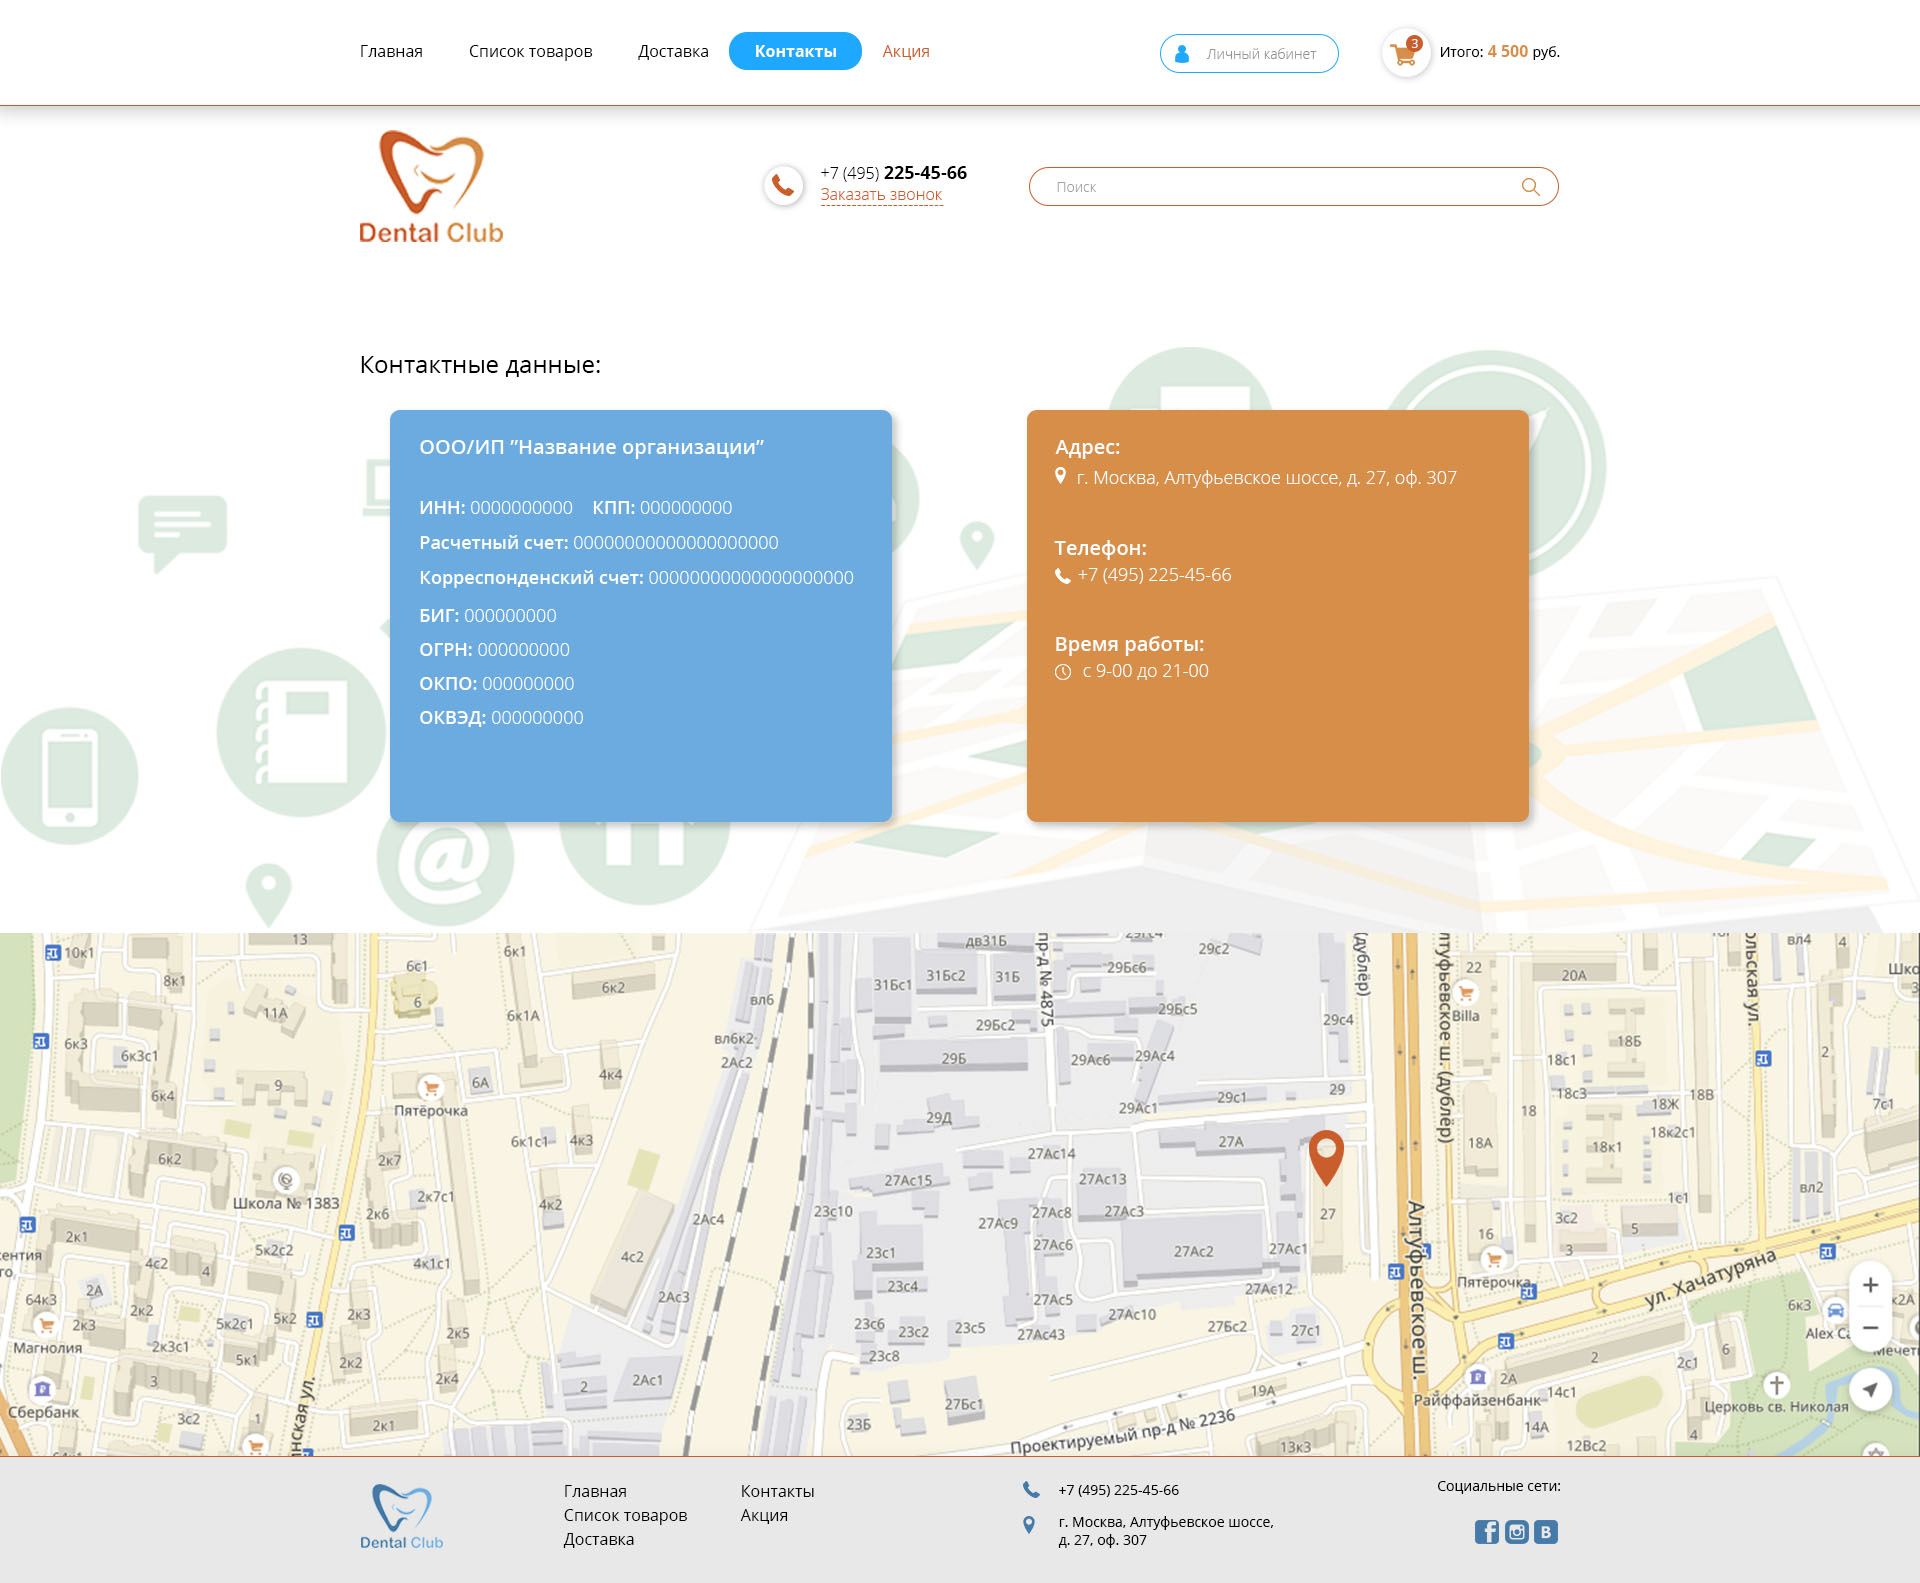Open the VK social icon
Screen dimensions: 1920x1583
[1546, 1532]
